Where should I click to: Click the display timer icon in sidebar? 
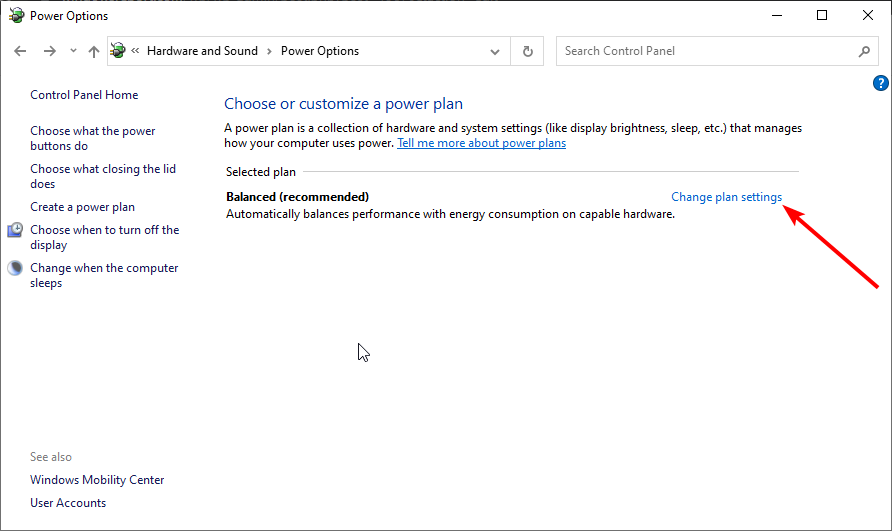pos(15,230)
